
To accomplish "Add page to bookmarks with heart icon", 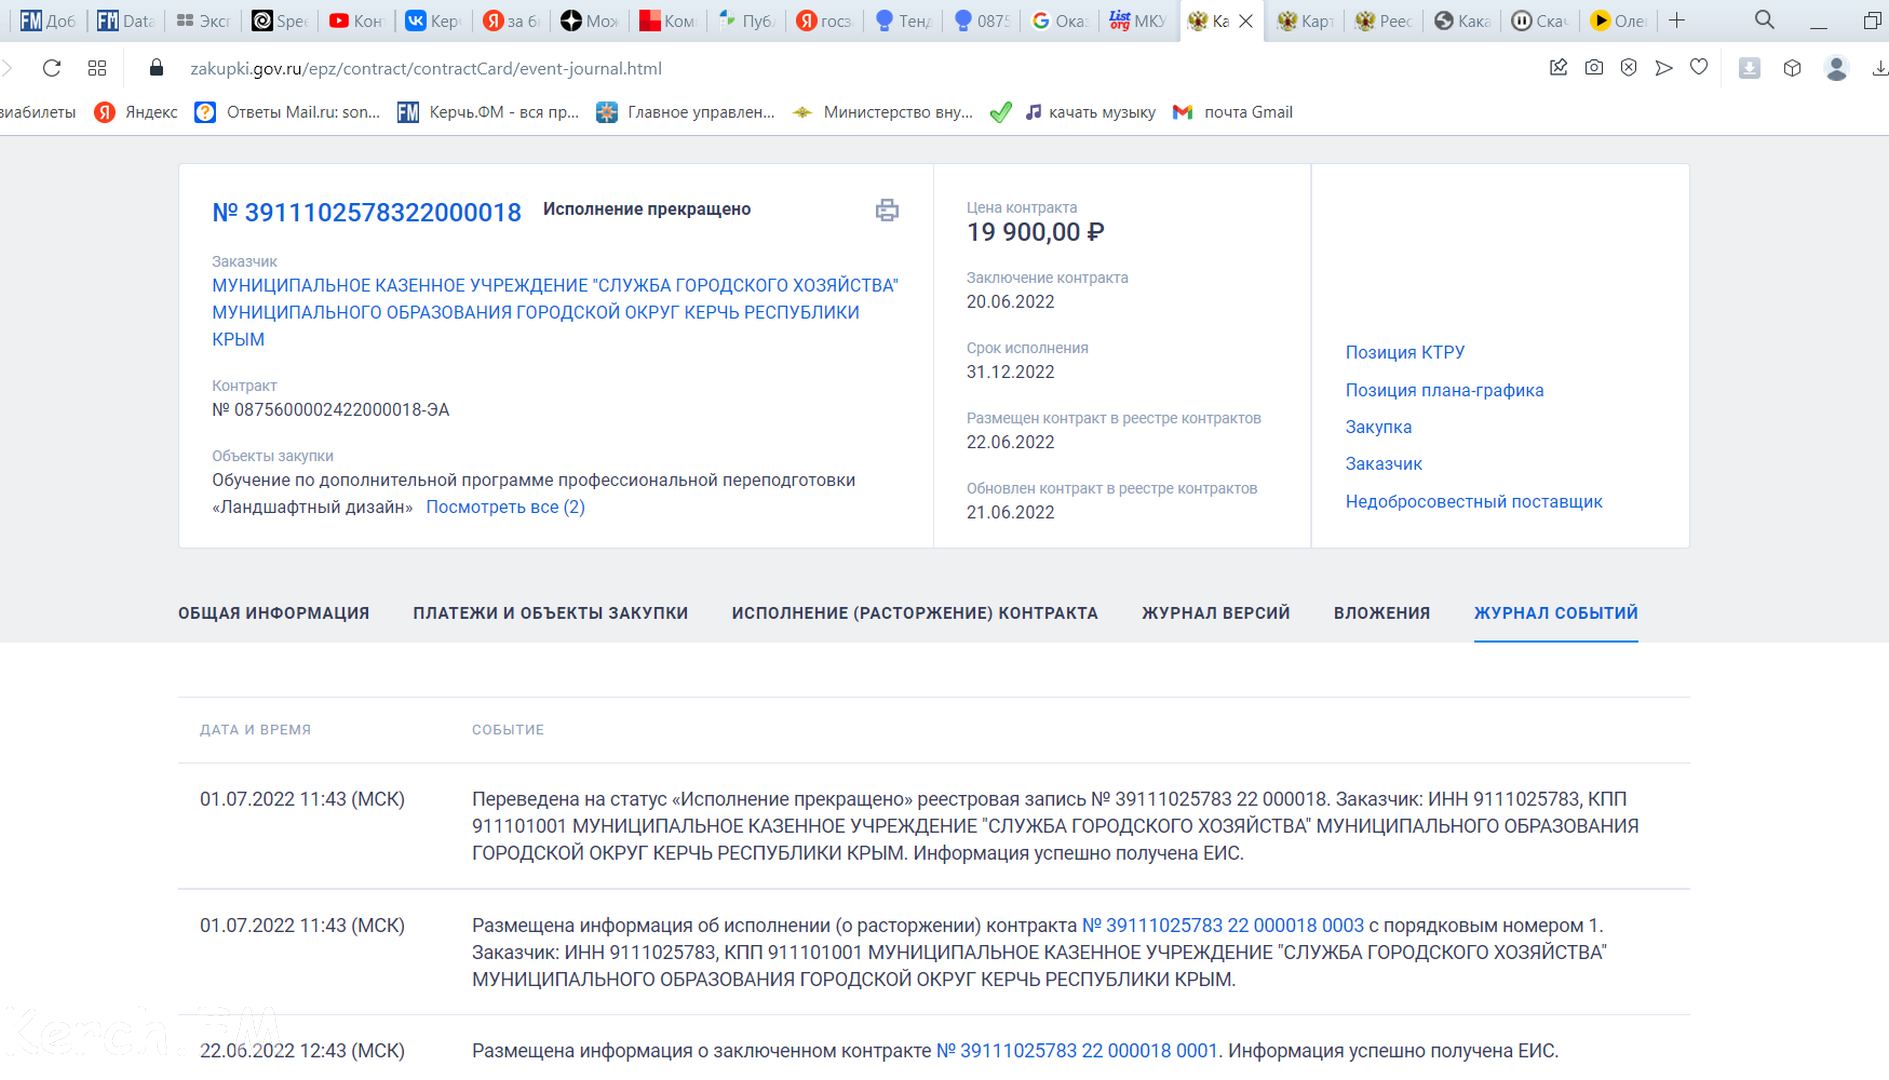I will click(1699, 68).
